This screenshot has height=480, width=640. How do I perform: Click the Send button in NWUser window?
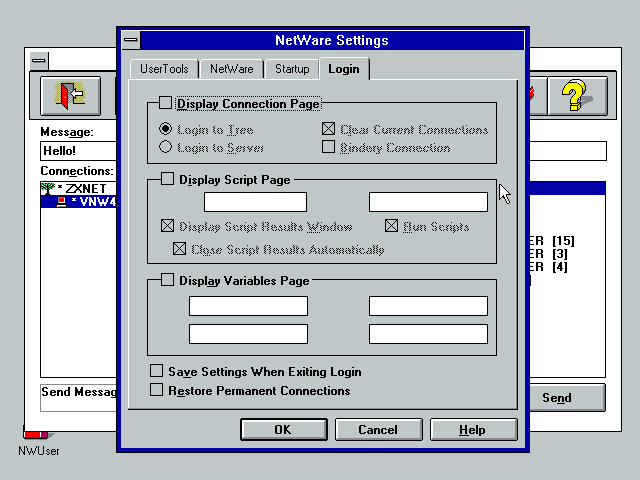[x=567, y=398]
